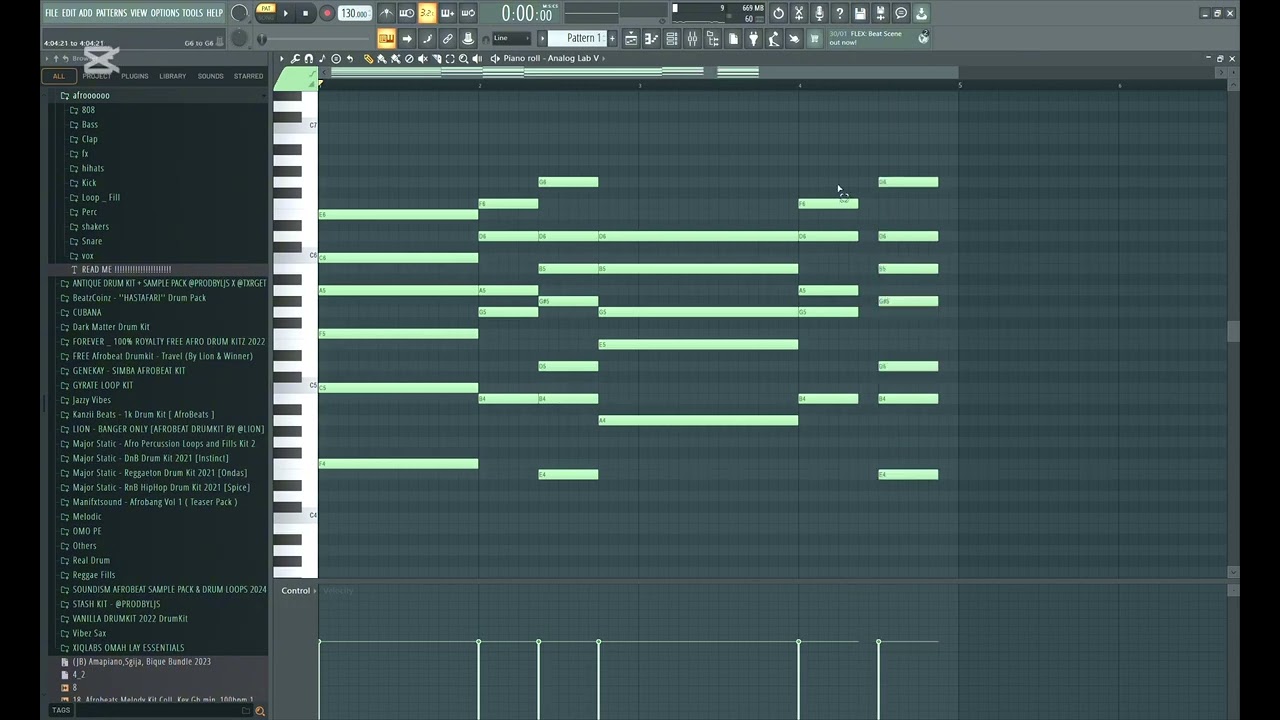Select the Playback scrub speaker tool
The width and height of the screenshot is (1280, 720).
click(477, 58)
